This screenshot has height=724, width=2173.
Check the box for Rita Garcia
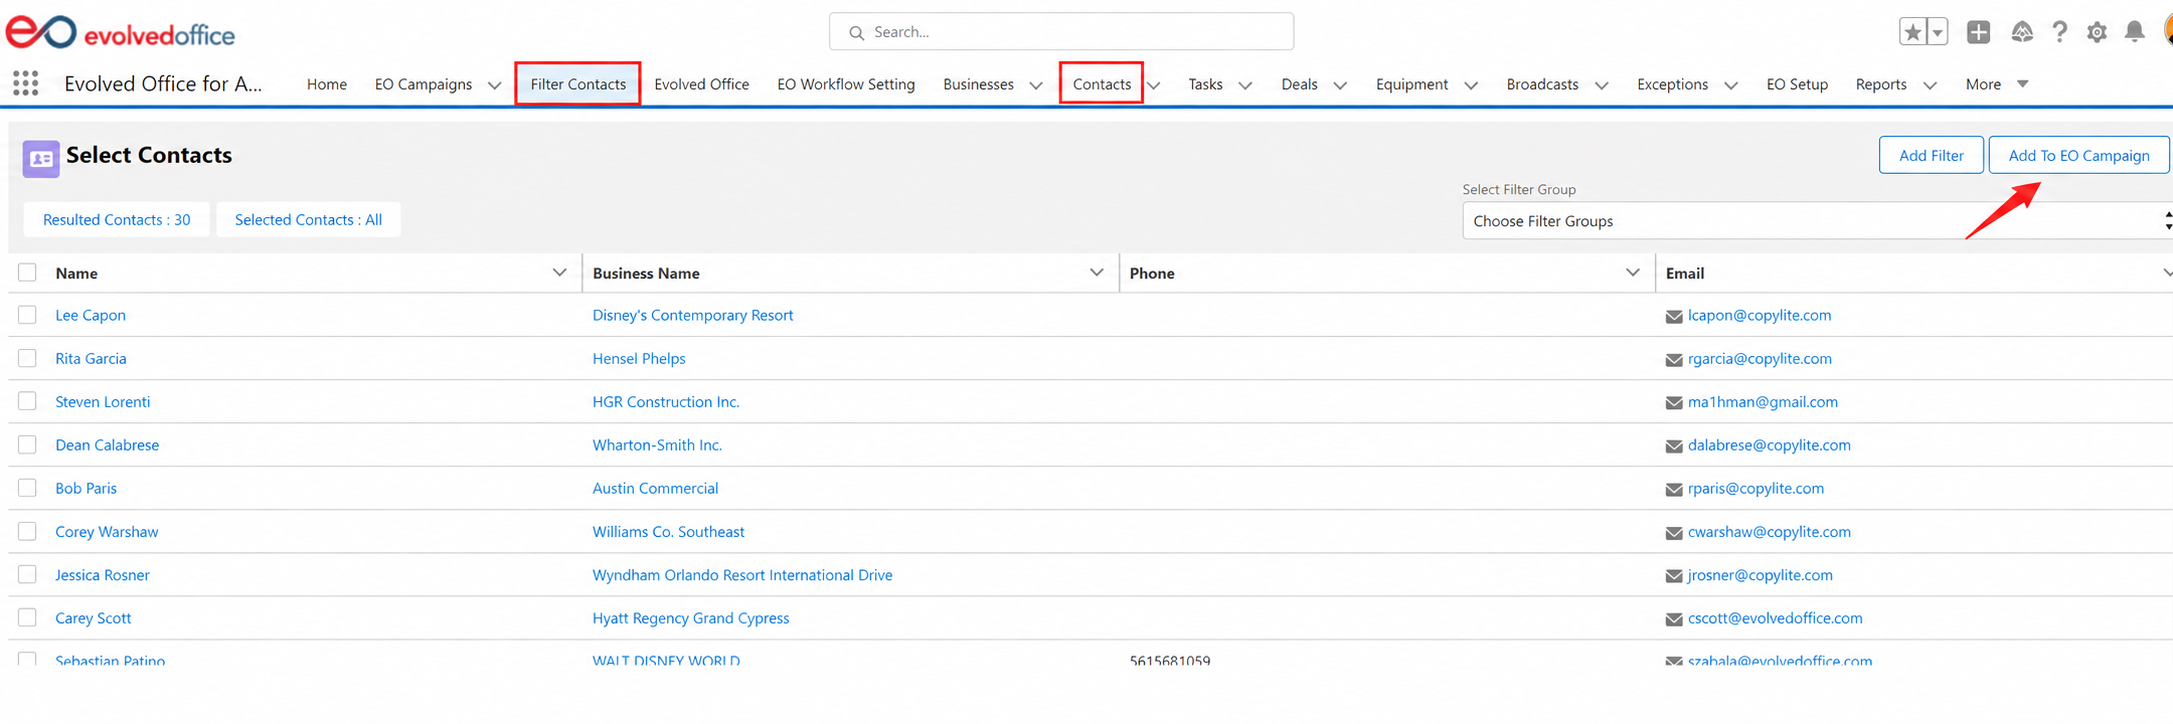(27, 358)
